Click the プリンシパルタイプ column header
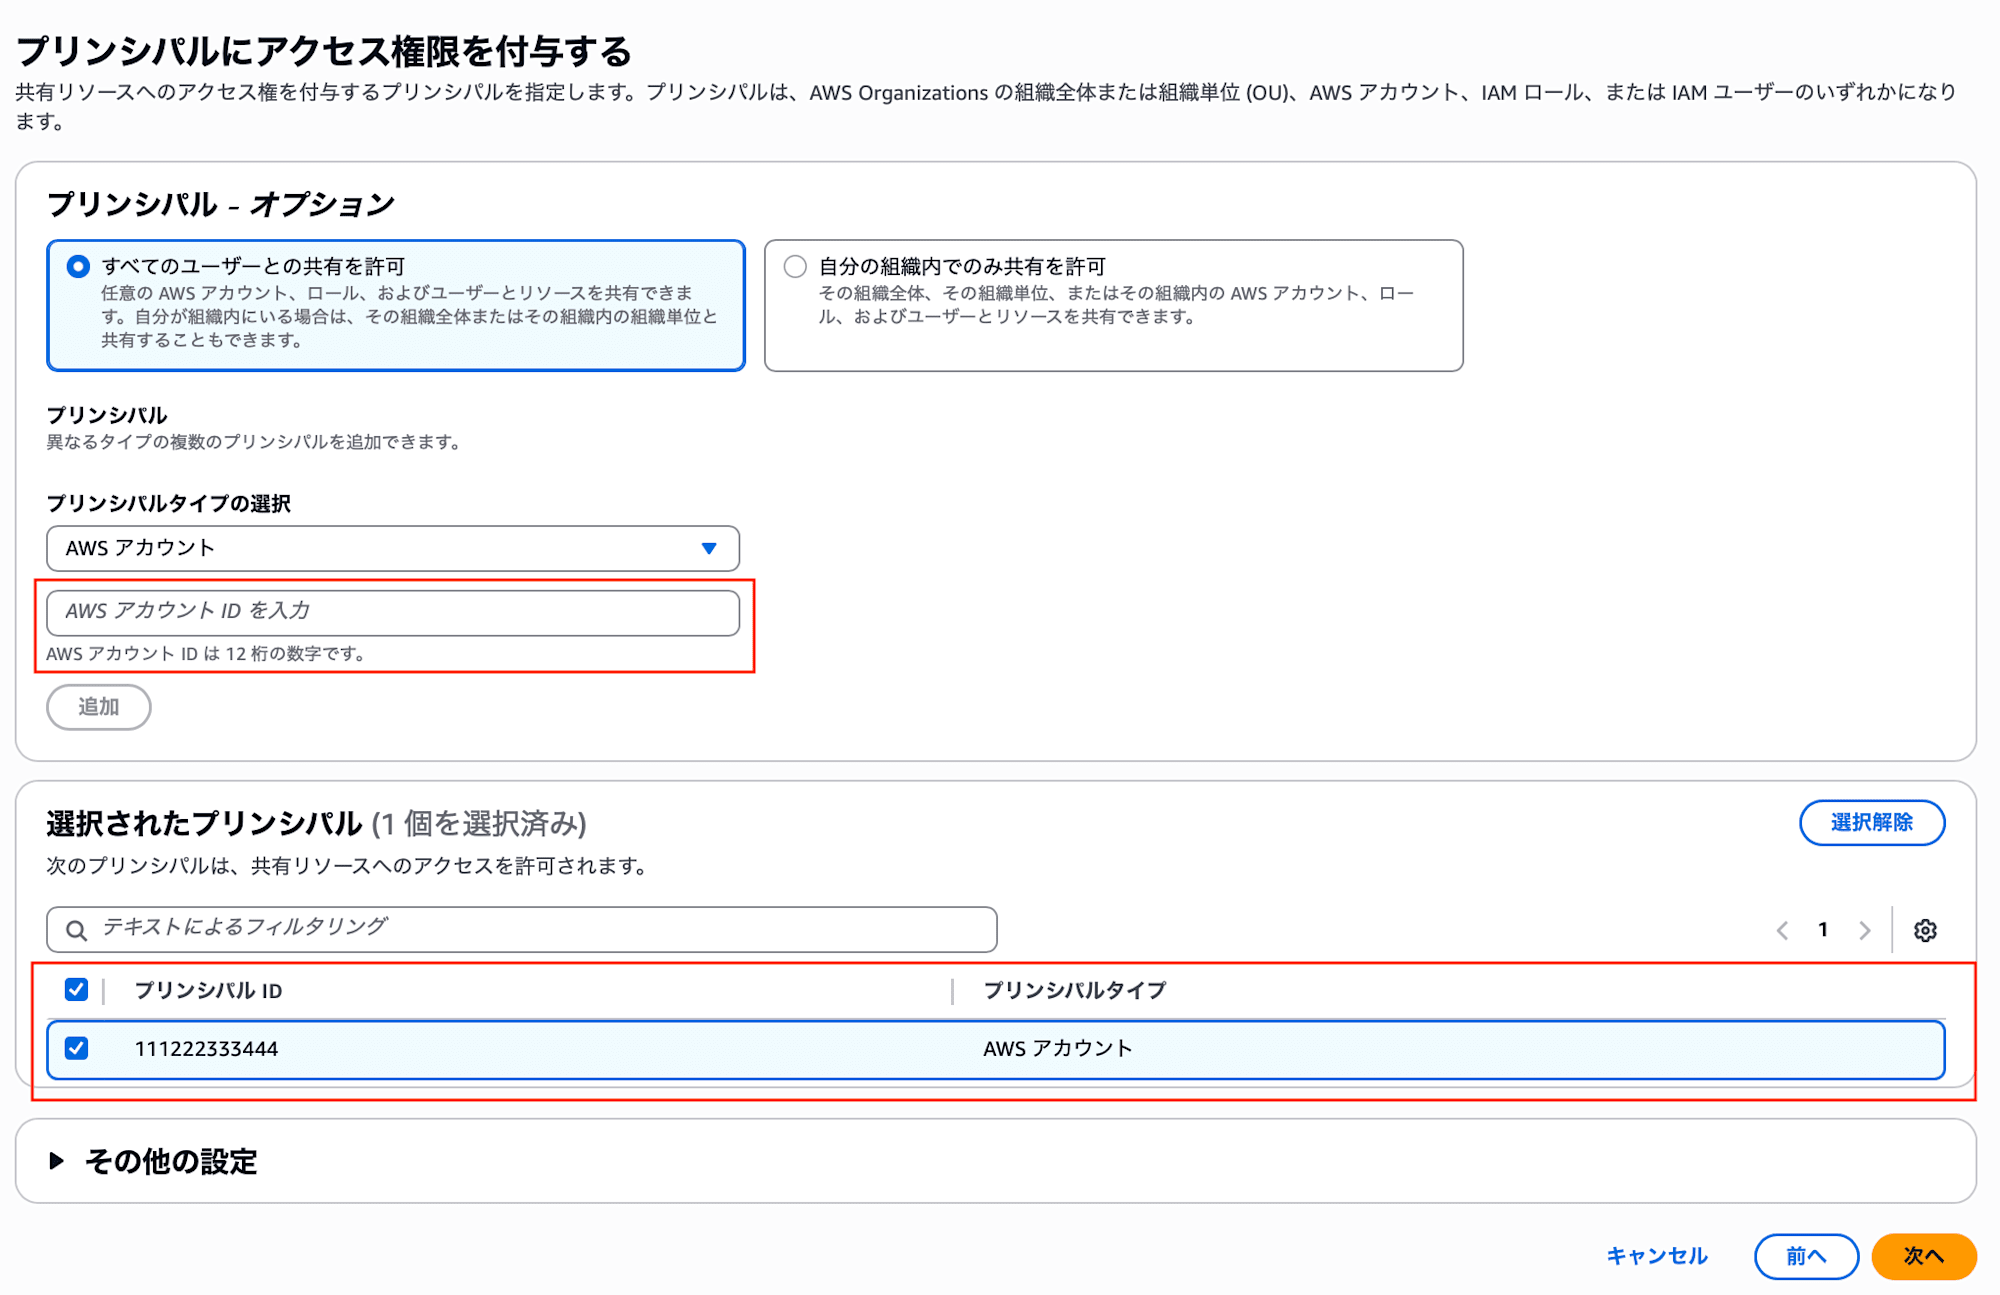 coord(1075,990)
